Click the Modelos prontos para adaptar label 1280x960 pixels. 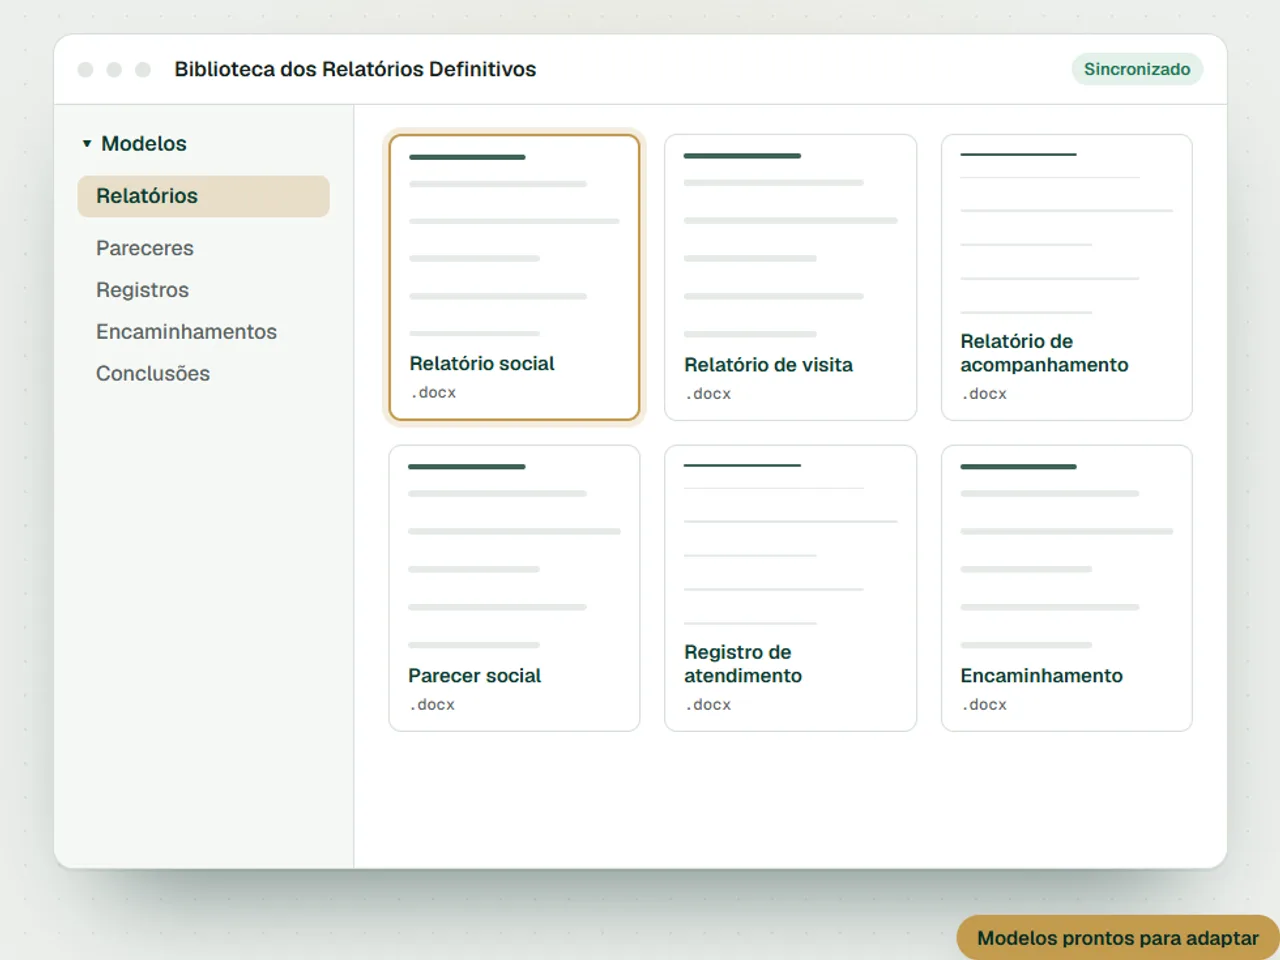[1118, 938]
